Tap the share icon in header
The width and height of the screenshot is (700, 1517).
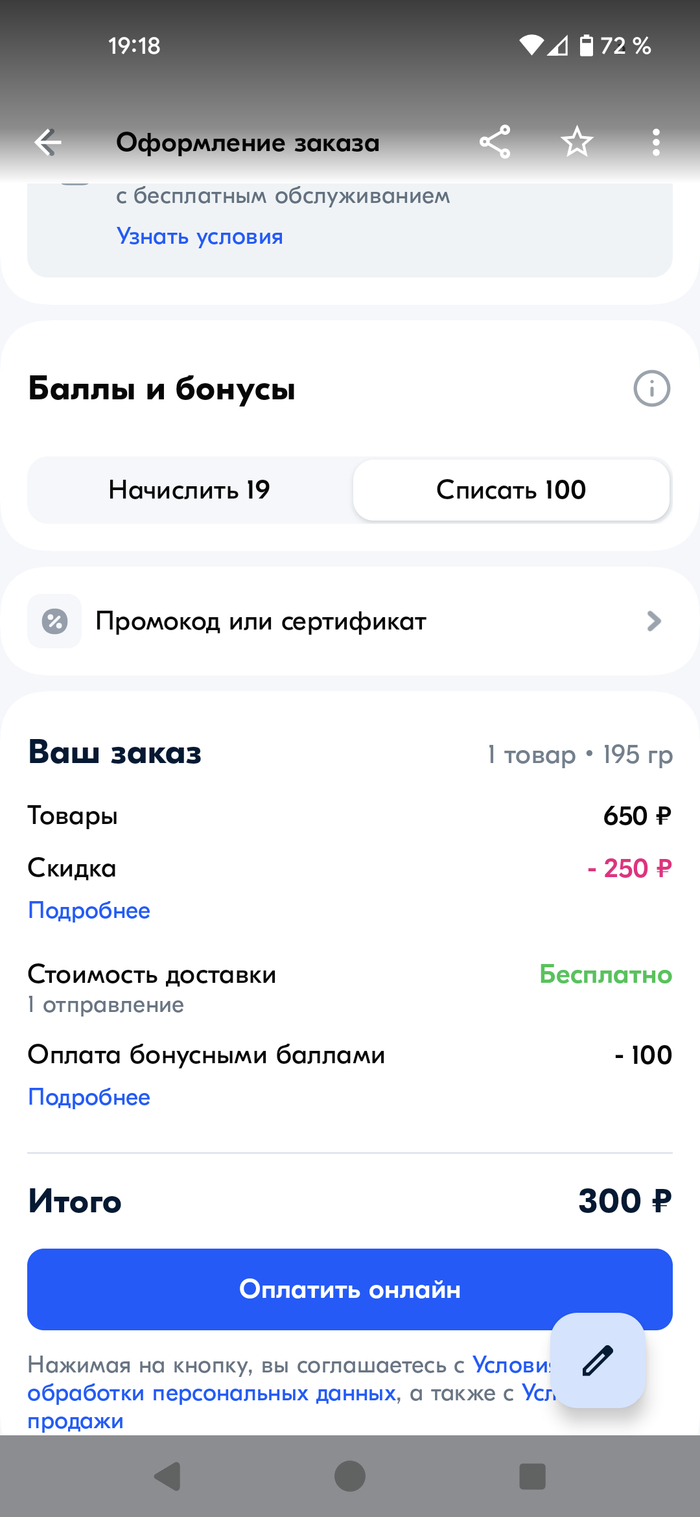pos(495,143)
